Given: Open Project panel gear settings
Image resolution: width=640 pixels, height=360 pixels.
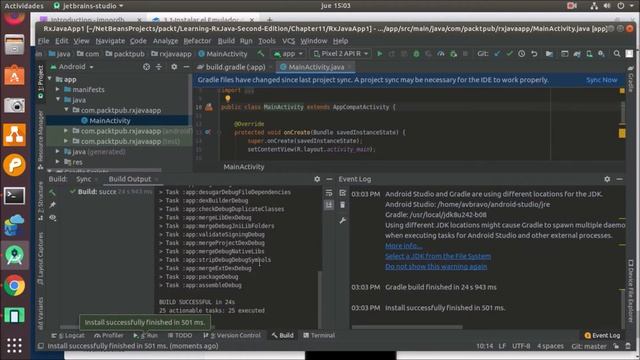Looking at the screenshot, I should (174, 67).
